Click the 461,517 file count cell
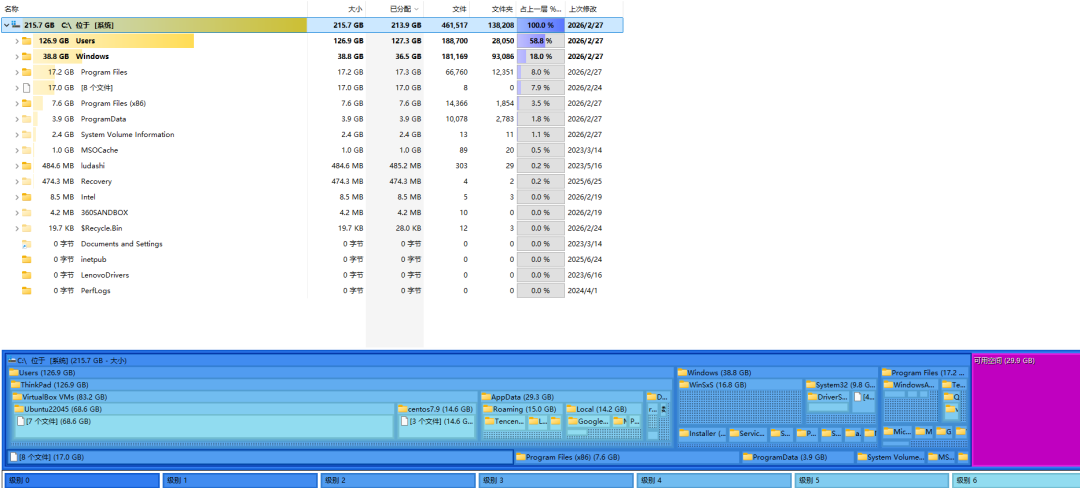 click(x=454, y=25)
